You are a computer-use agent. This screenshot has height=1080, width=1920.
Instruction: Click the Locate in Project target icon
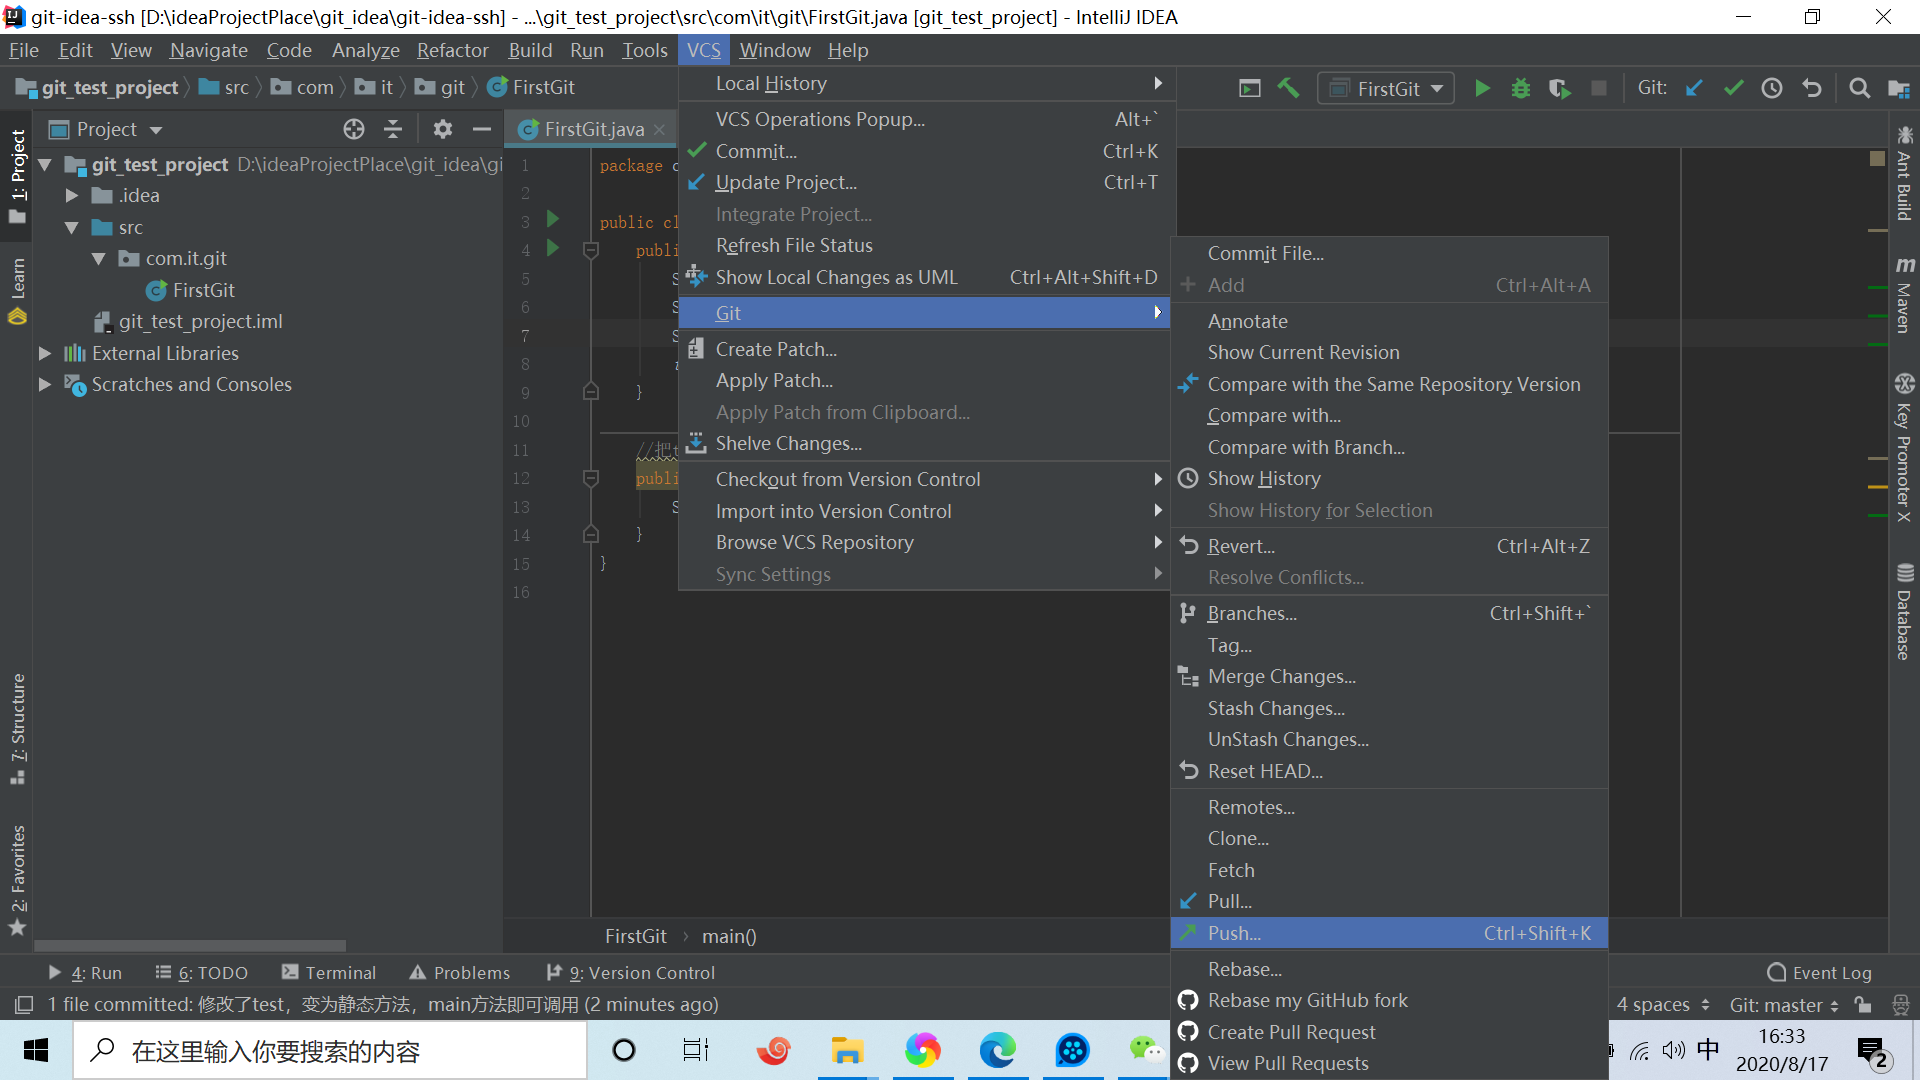click(354, 129)
